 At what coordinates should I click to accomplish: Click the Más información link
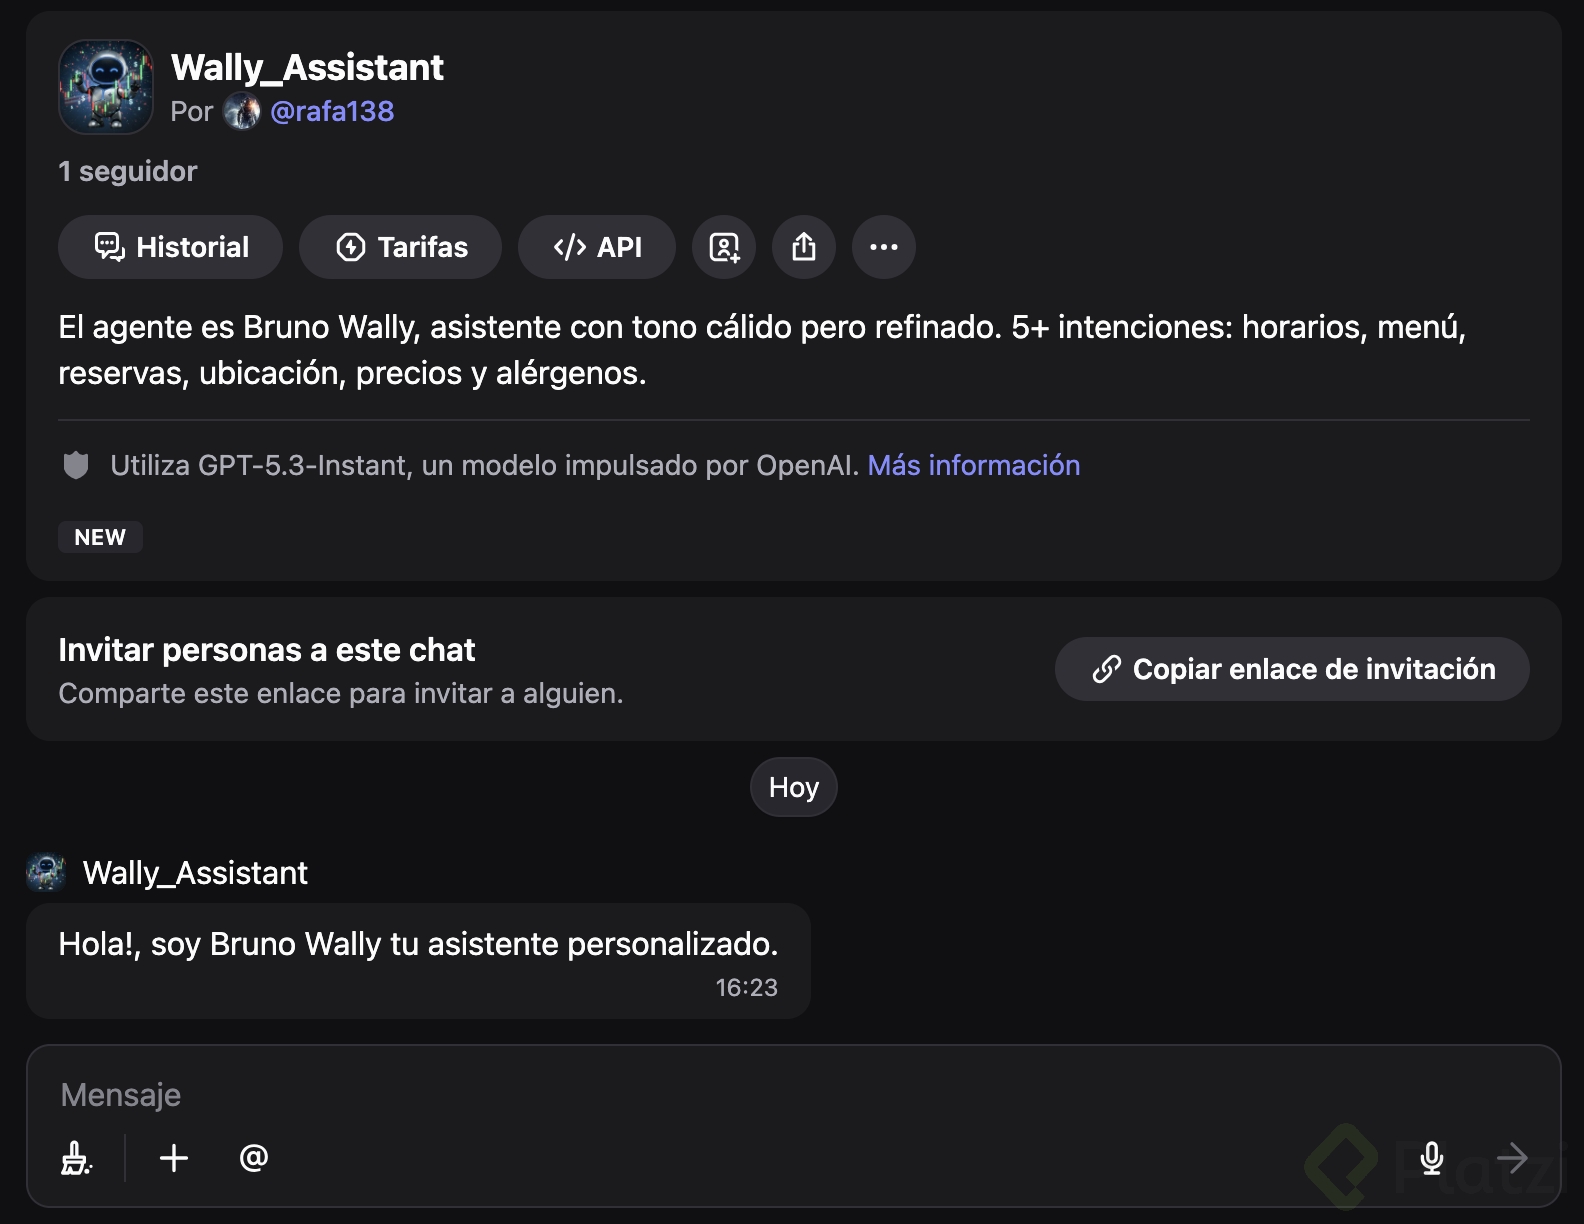pos(973,465)
